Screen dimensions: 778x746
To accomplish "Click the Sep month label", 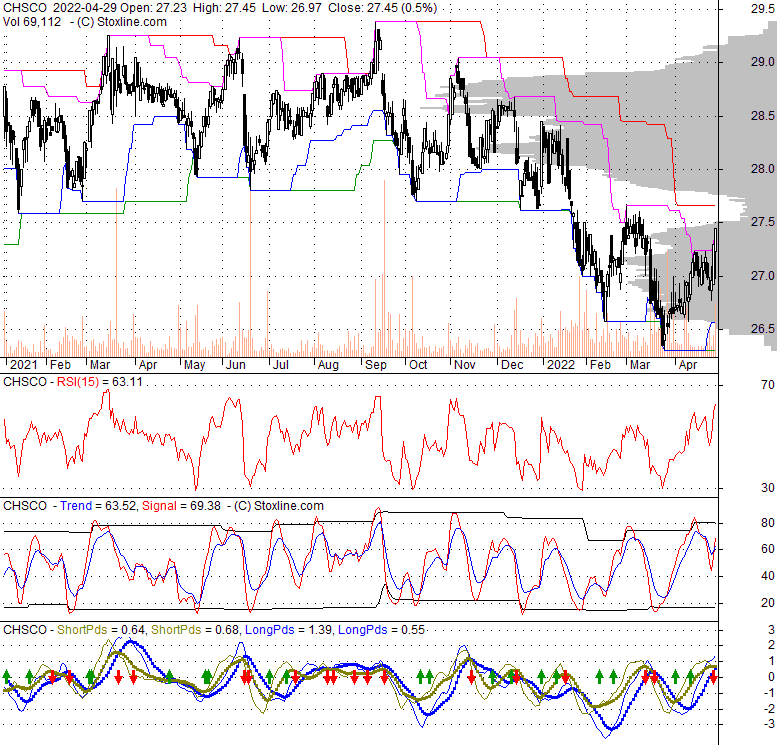I will [376, 365].
